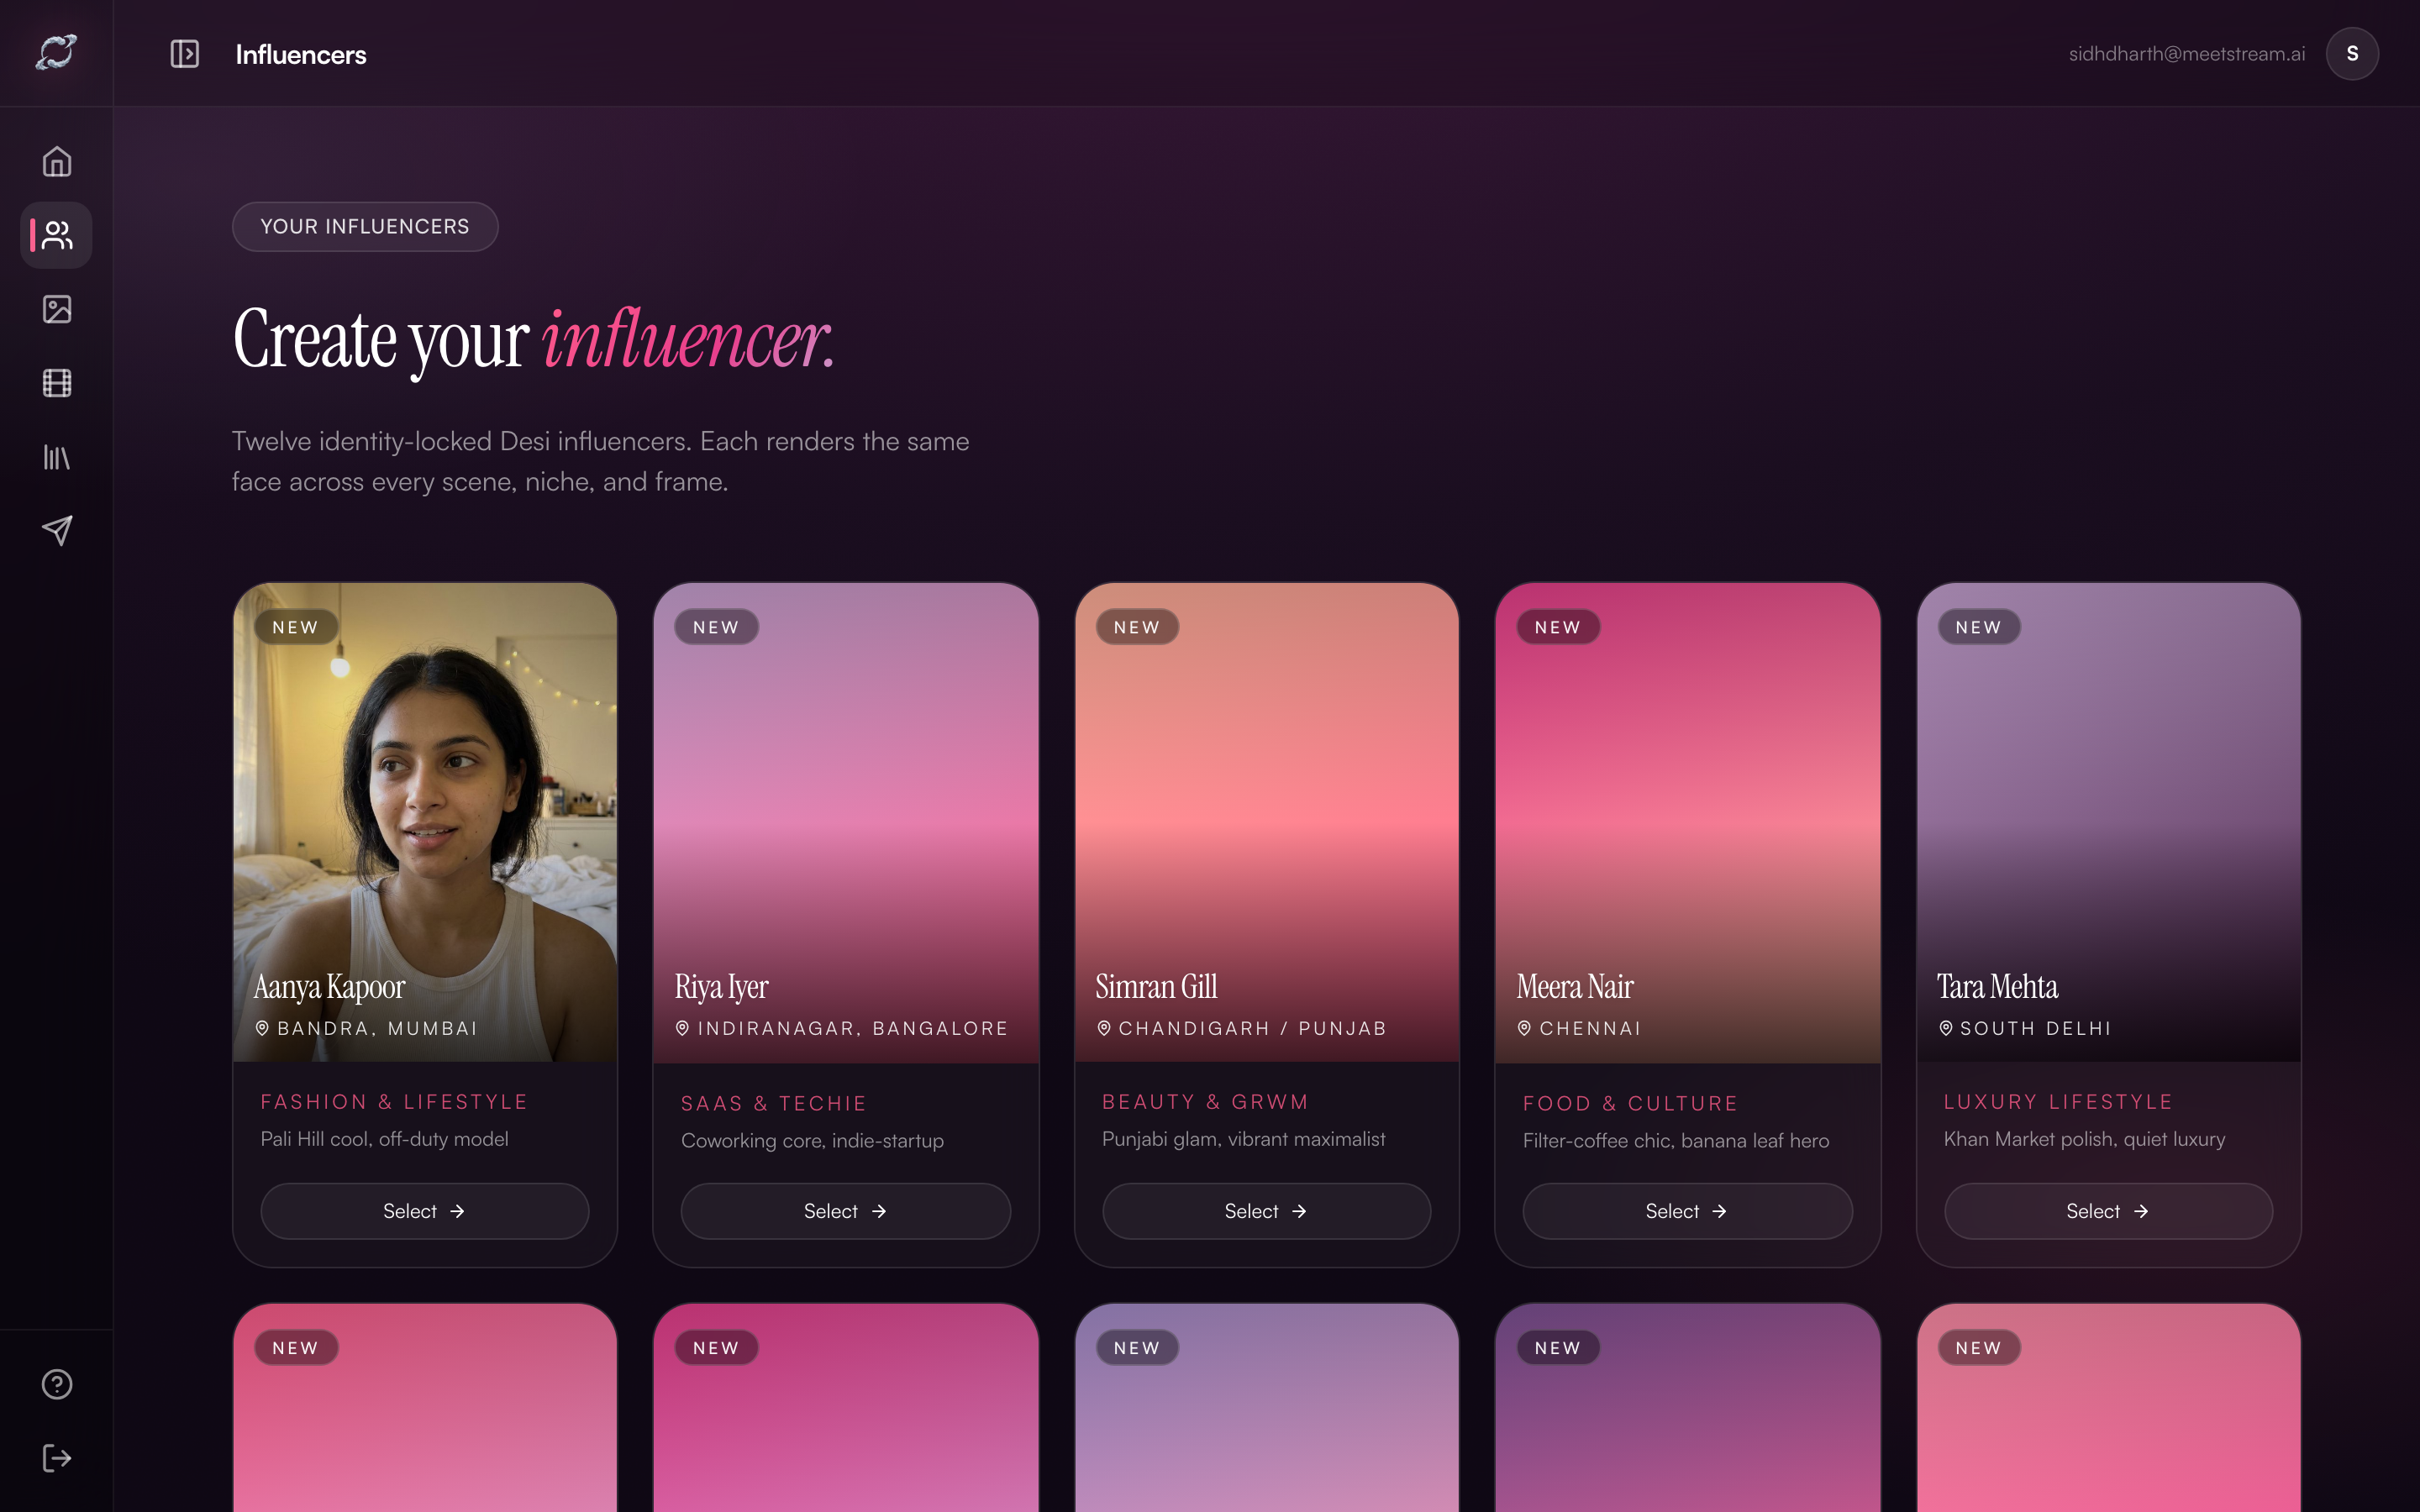Click the 'Aanya Kapoor' name text
This screenshot has height=1512, width=2420.
[x=329, y=987]
